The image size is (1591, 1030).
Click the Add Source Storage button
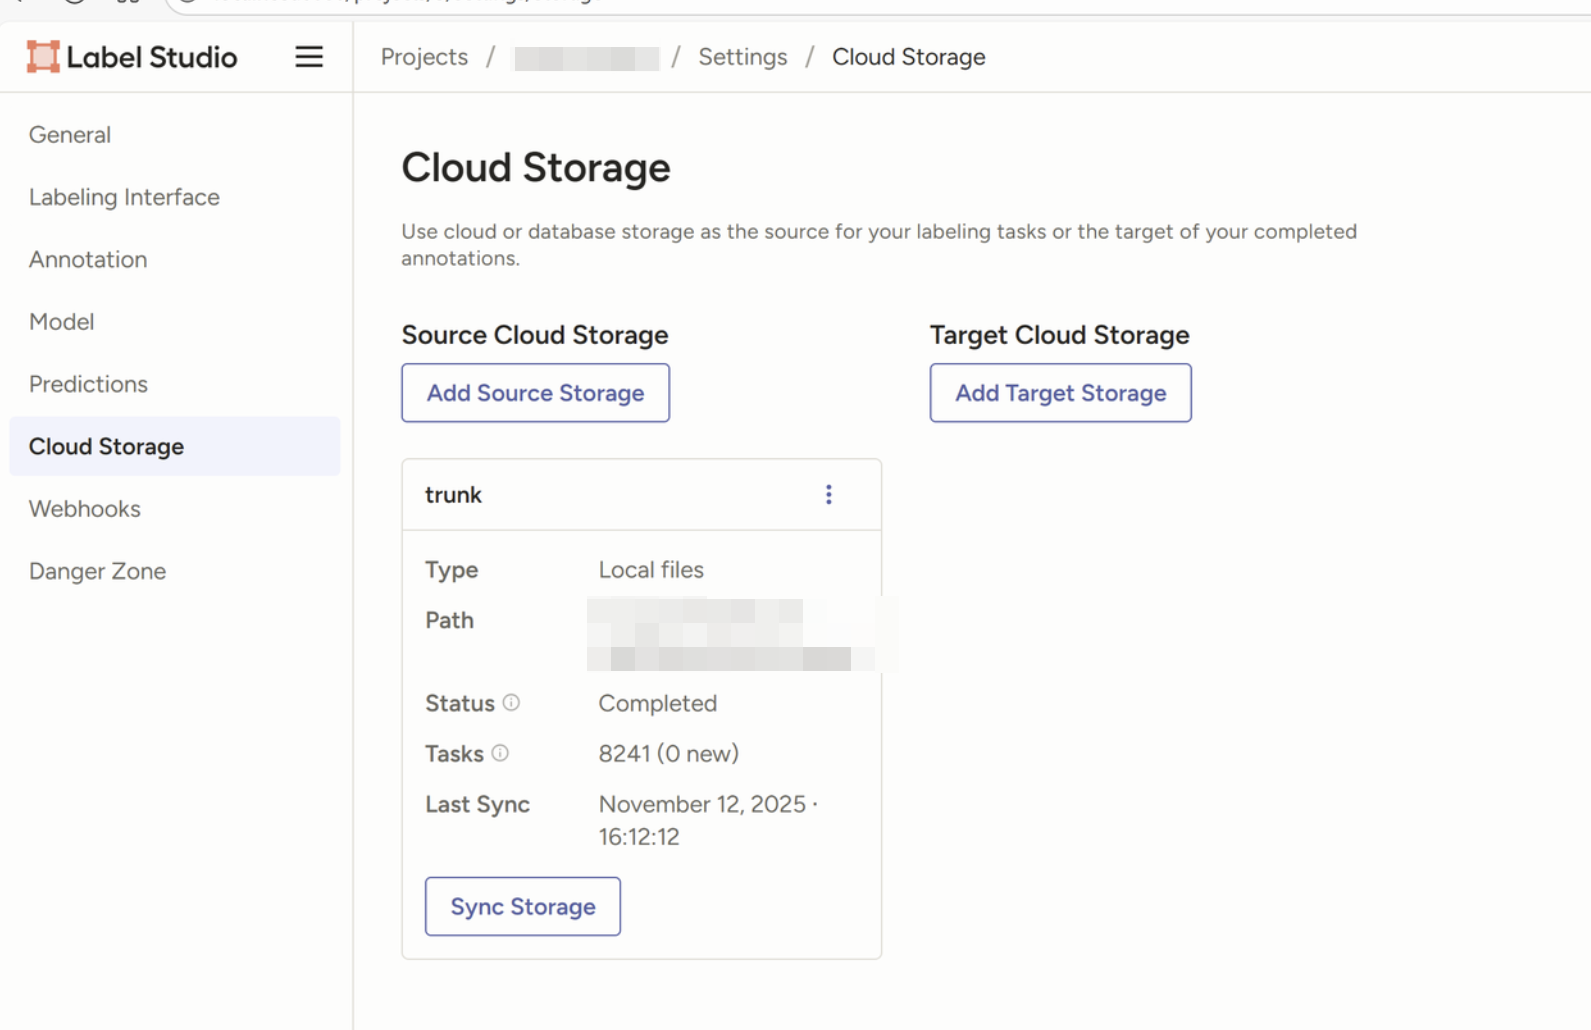(x=536, y=393)
